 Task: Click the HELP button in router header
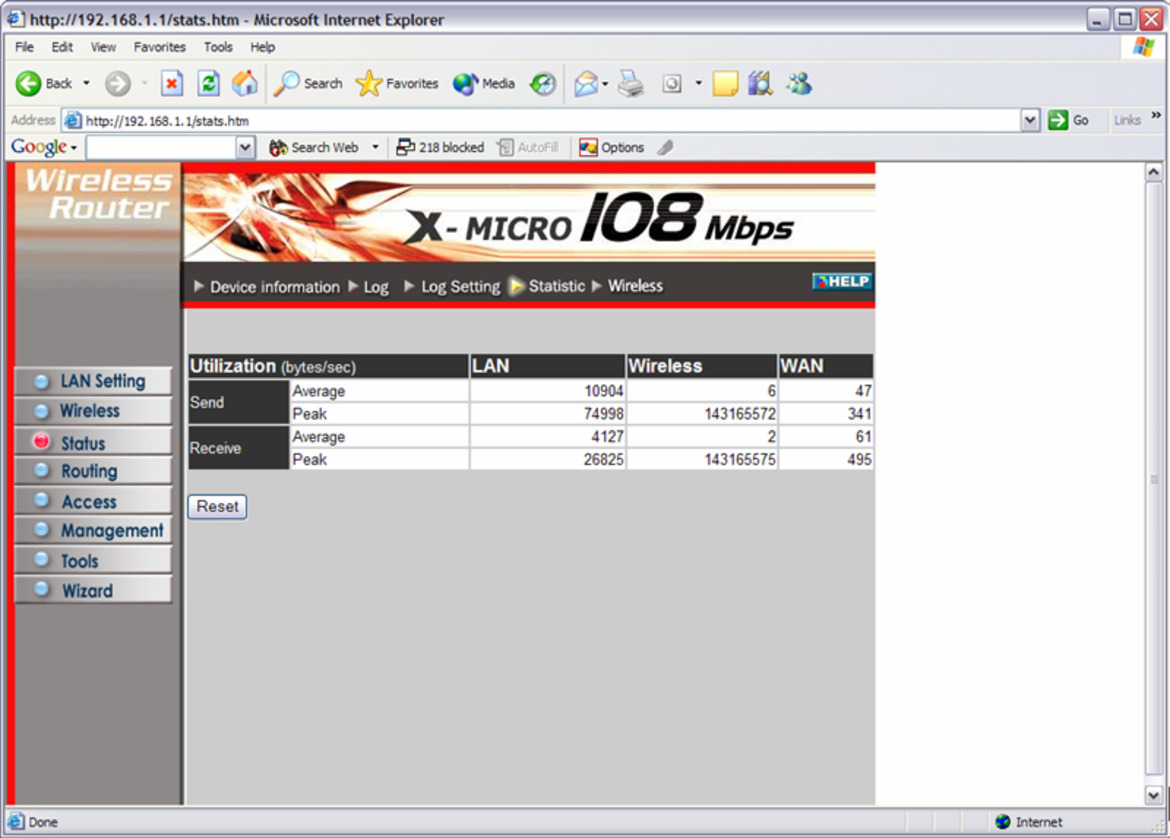[x=842, y=281]
